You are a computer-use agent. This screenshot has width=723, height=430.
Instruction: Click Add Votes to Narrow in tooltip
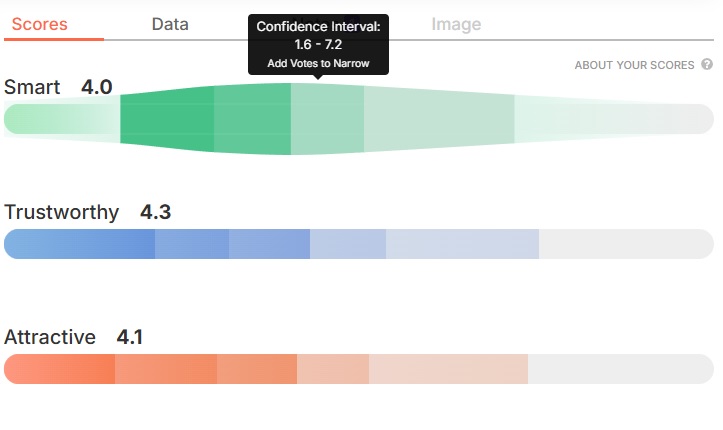(318, 63)
